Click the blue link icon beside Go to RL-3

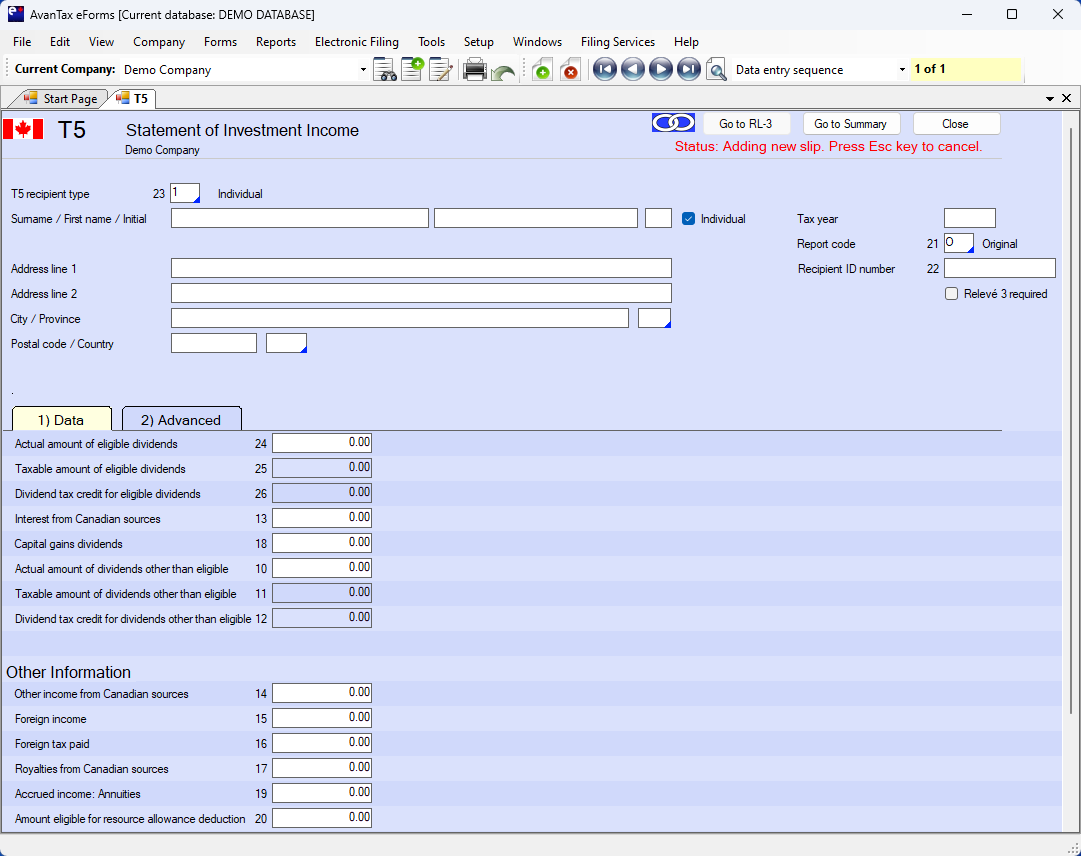pyautogui.click(x=673, y=123)
